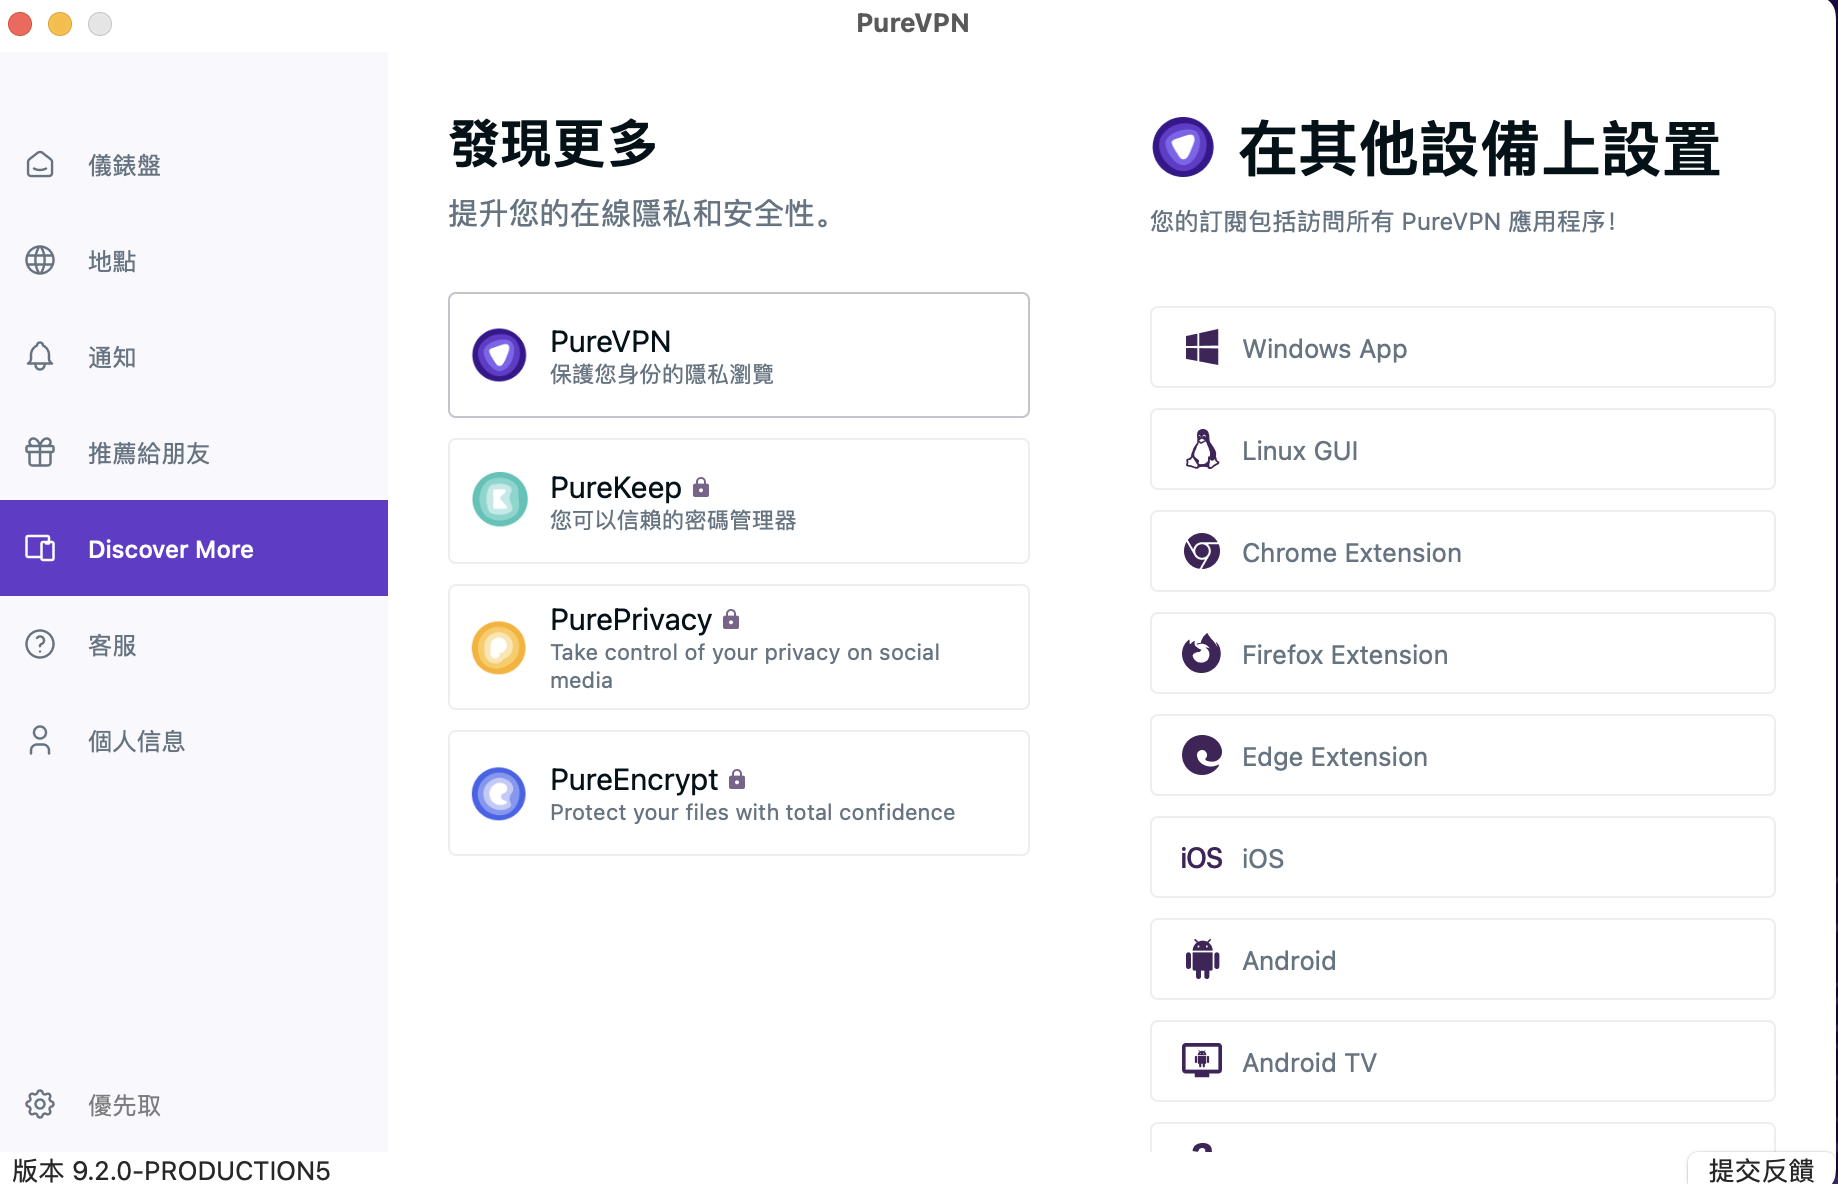
Task: Select the PureVPN product card
Action: 739,355
